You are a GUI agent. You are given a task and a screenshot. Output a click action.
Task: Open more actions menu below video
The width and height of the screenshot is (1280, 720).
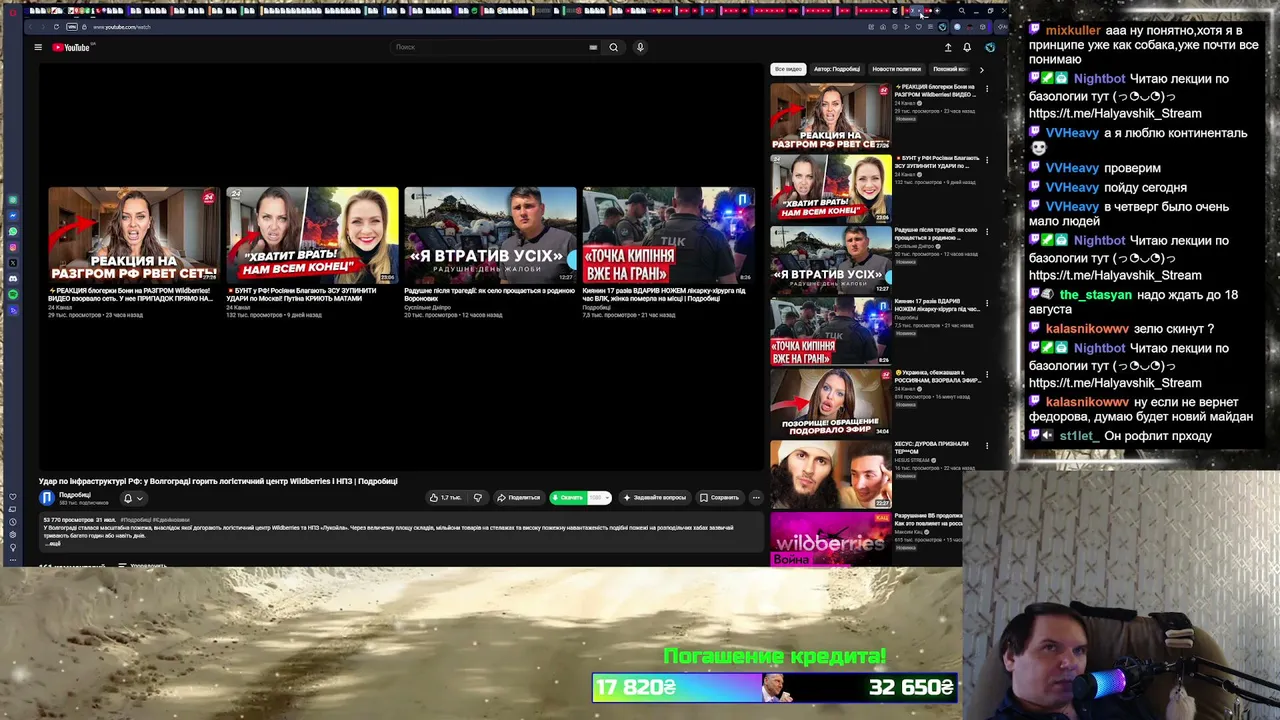coord(756,497)
